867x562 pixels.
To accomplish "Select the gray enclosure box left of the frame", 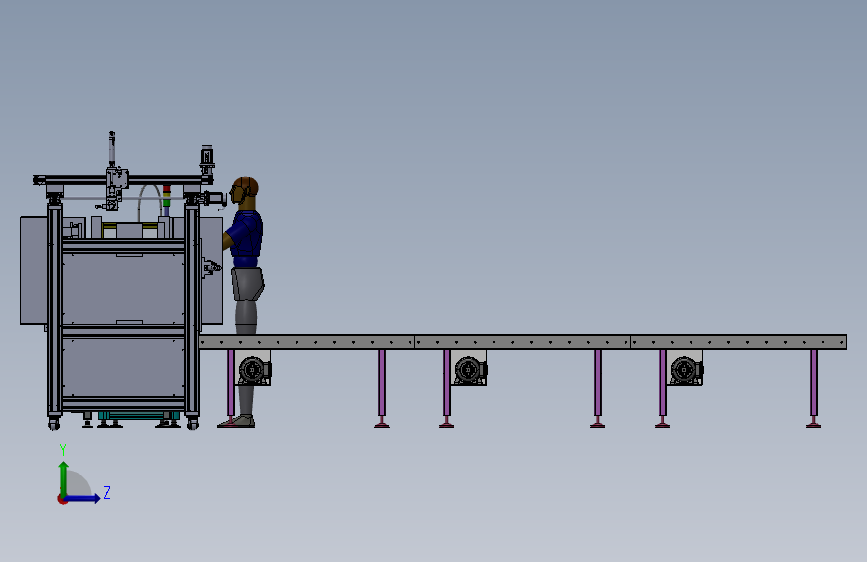I will point(33,270).
